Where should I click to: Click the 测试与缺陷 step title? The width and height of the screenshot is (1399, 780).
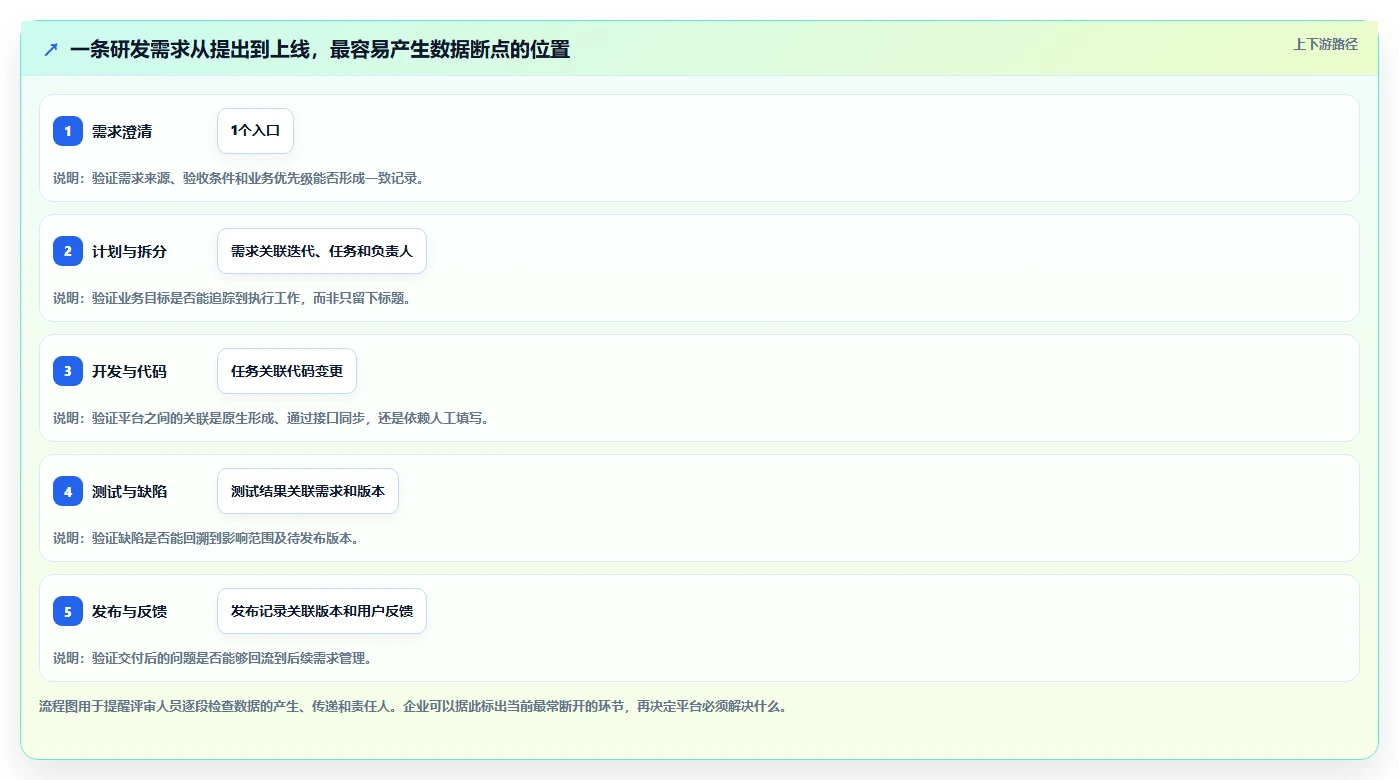point(129,491)
